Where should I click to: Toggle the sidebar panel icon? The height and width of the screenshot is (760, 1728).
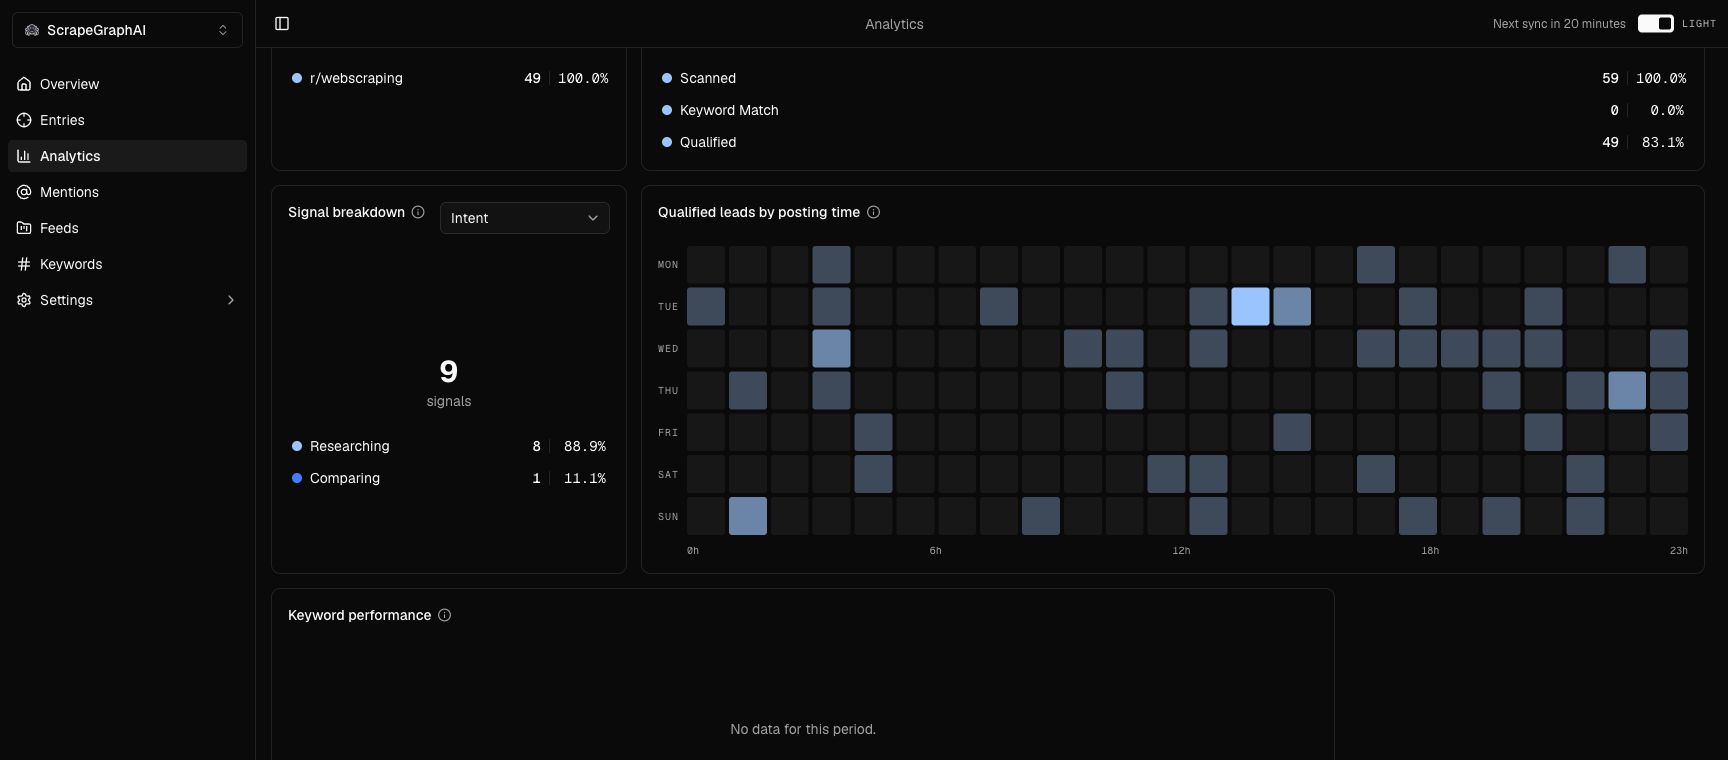[282, 24]
